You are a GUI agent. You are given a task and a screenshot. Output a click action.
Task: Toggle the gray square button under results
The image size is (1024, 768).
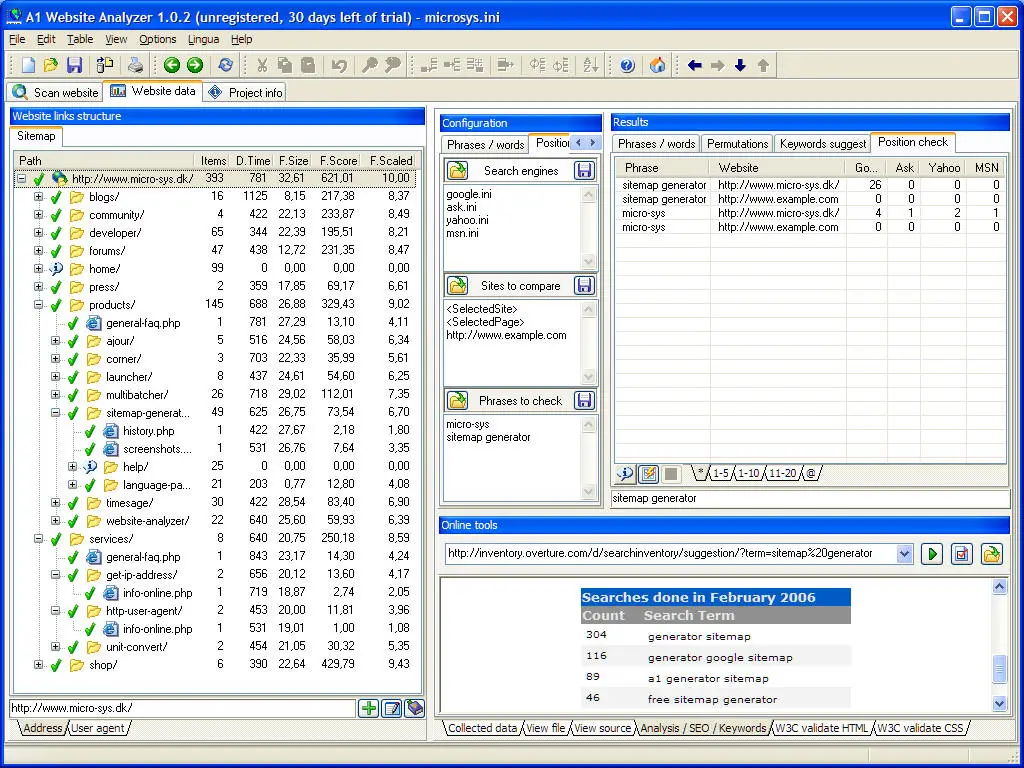click(671, 473)
